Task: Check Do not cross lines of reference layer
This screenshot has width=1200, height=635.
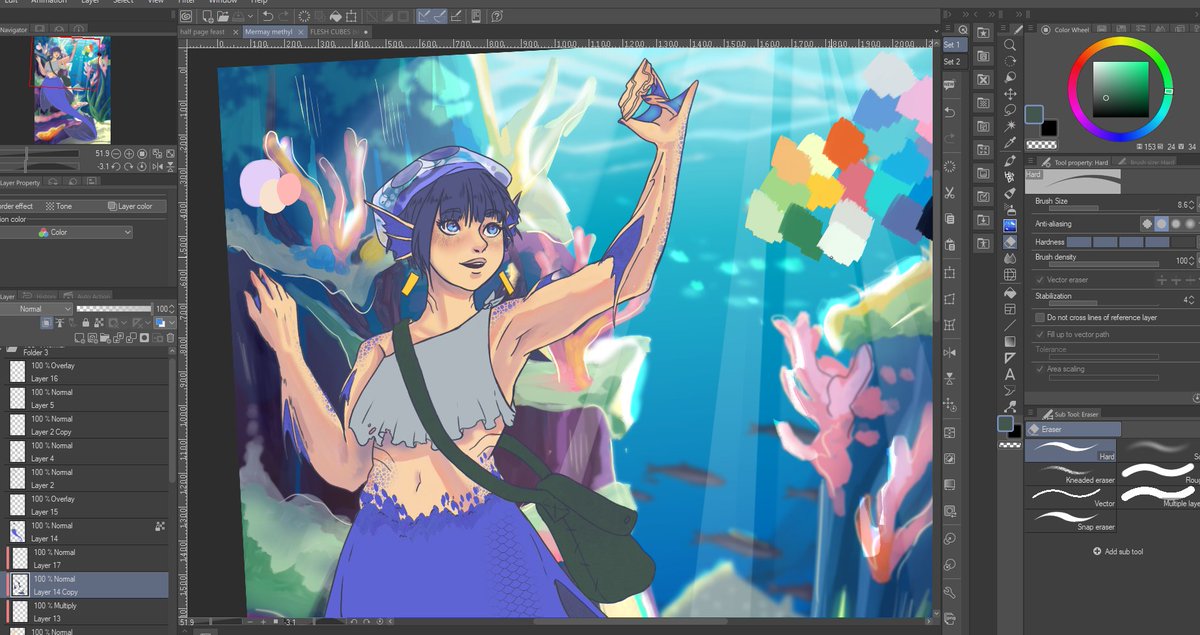Action: (1040, 317)
